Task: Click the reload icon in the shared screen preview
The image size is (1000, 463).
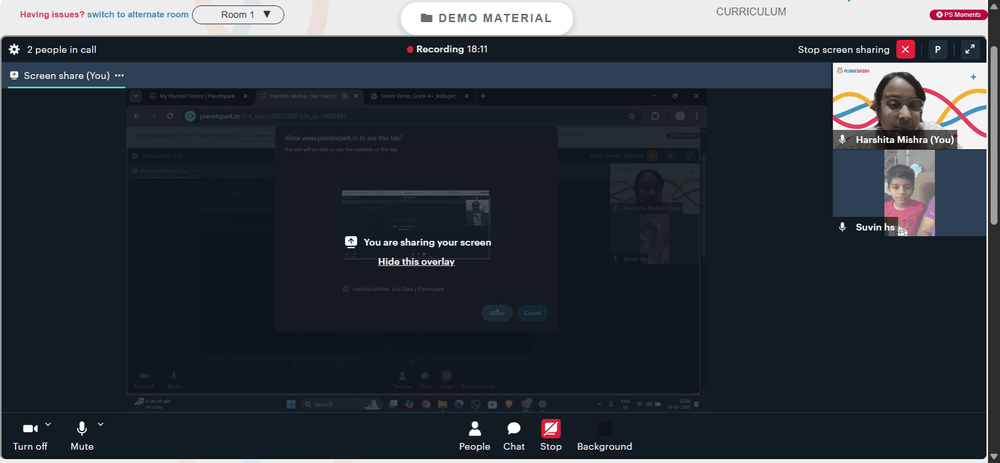Action: 170,116
